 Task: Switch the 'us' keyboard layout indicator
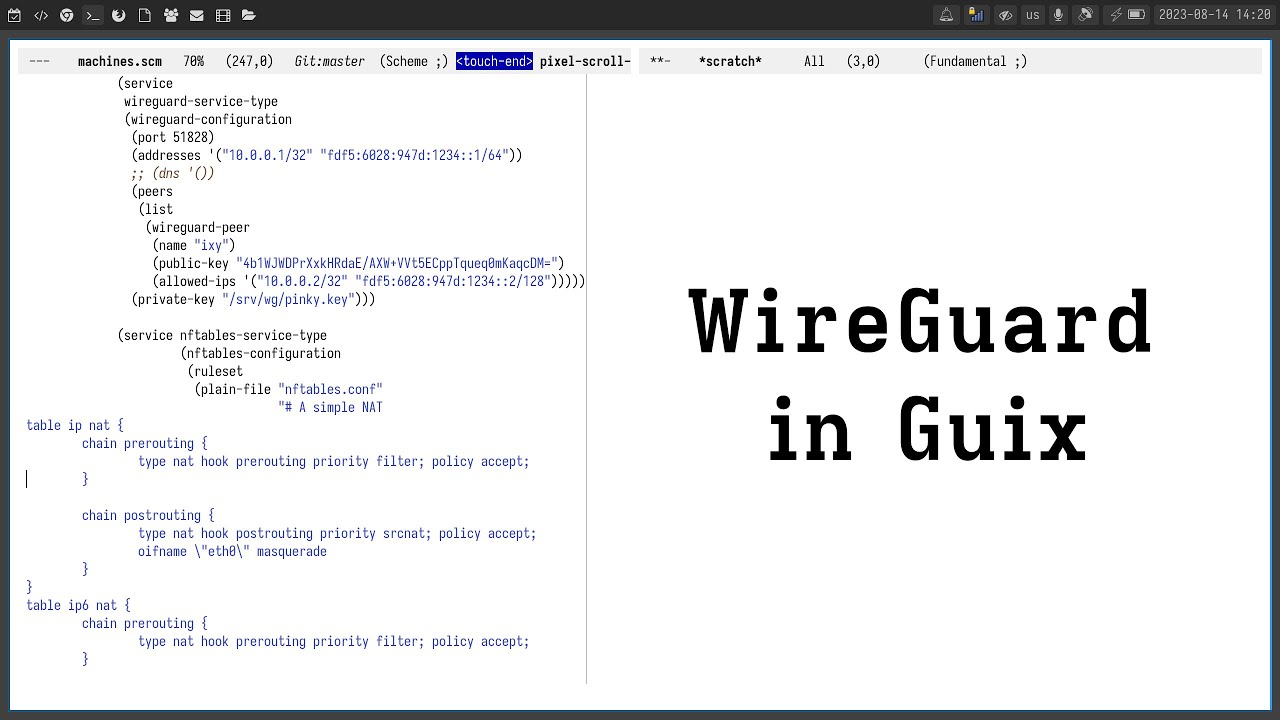tap(1033, 15)
